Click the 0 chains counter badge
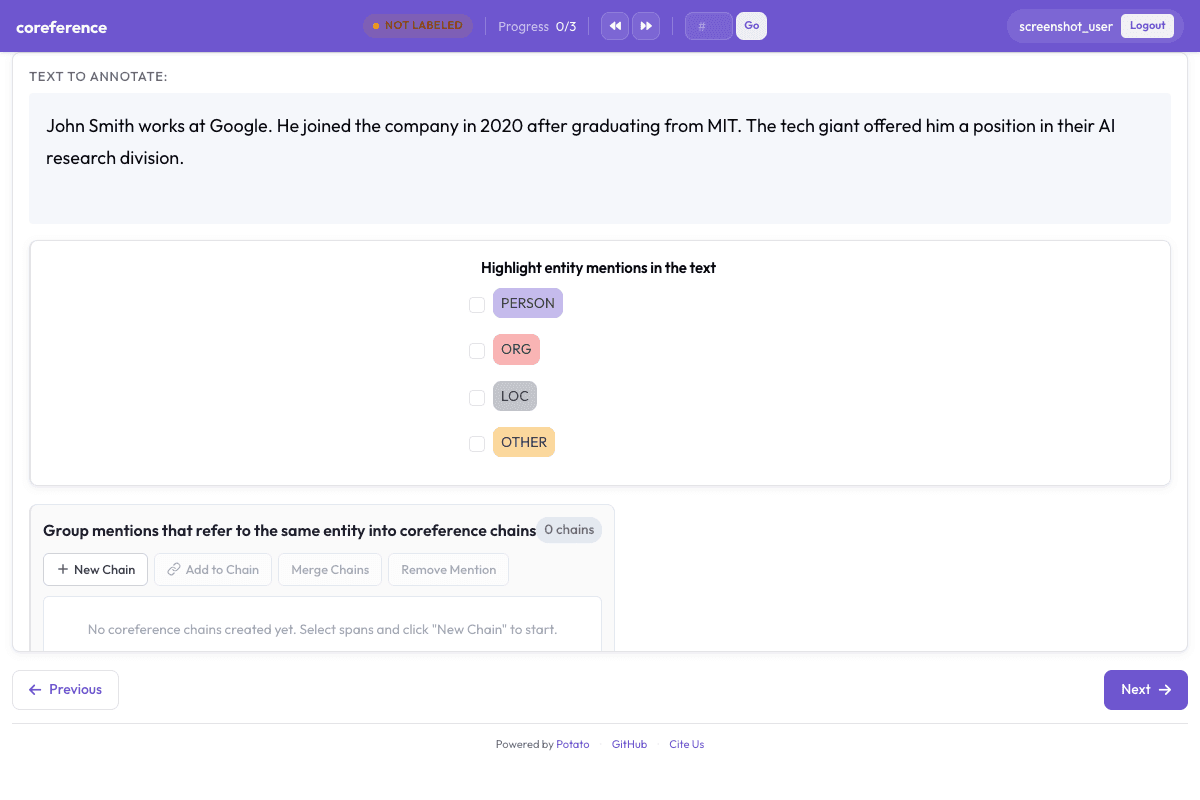Viewport: 1200px width, 800px height. click(x=569, y=530)
